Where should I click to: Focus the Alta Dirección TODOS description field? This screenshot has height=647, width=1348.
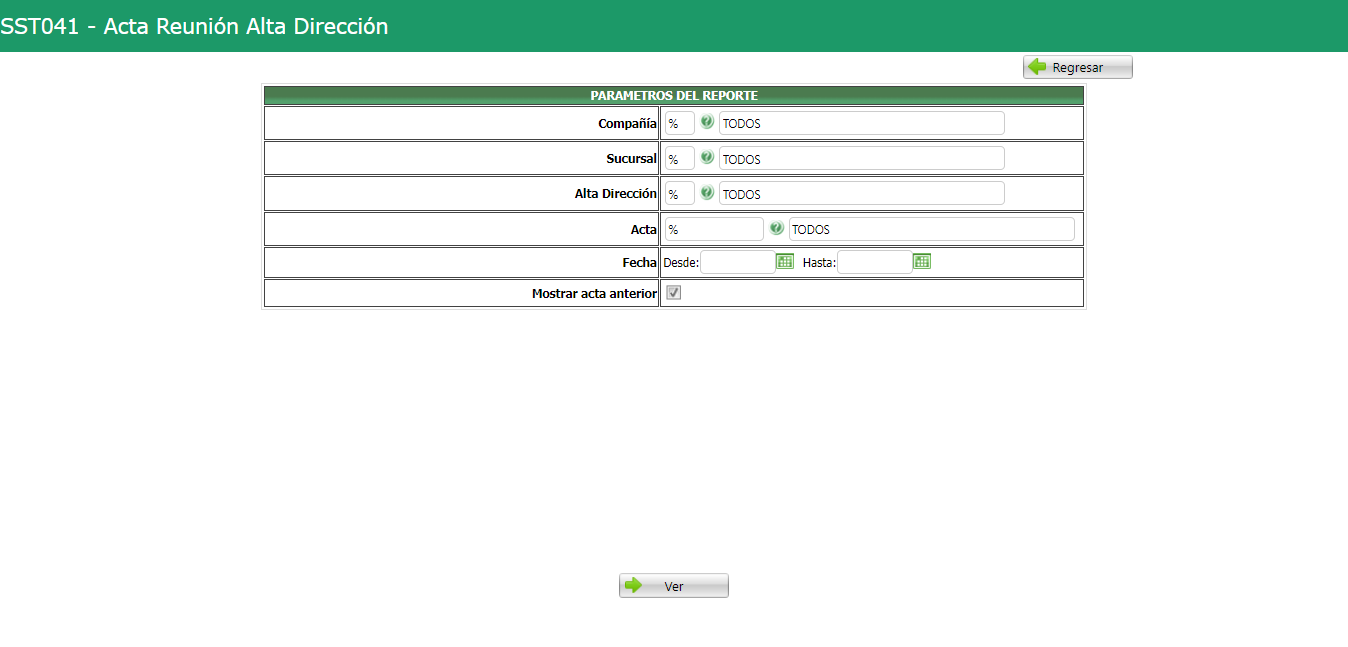862,193
